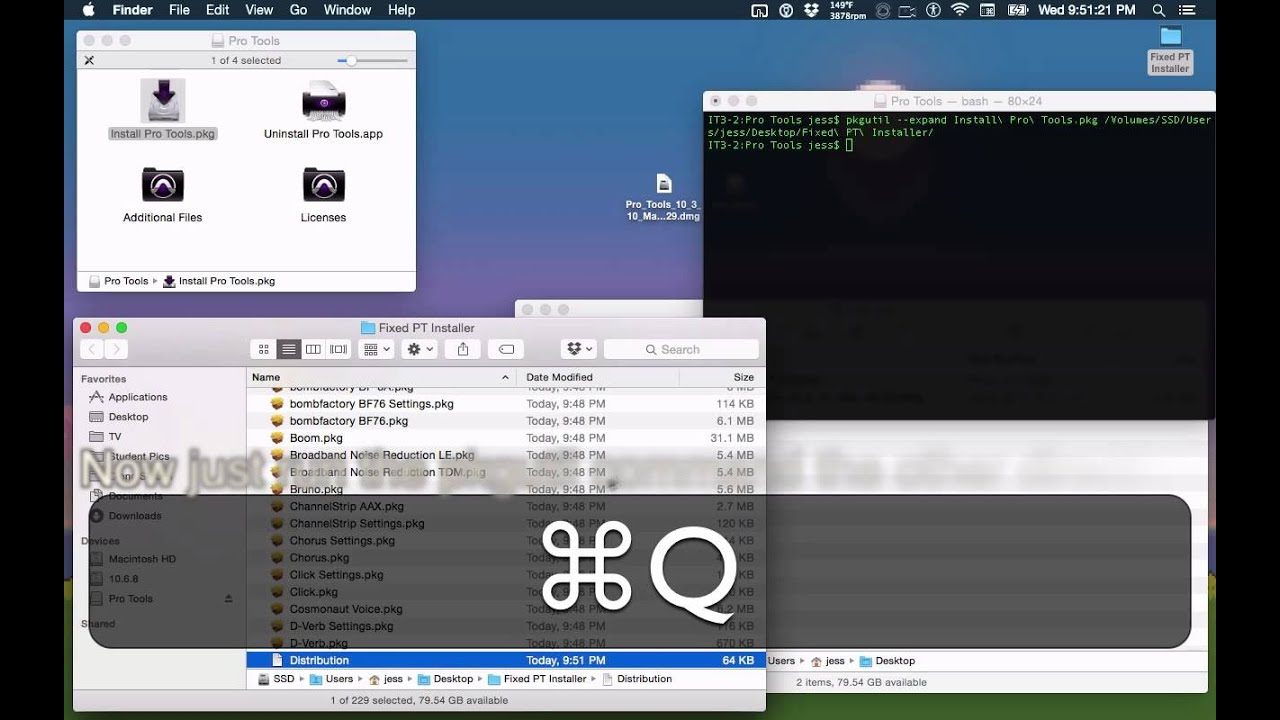Sort by the Size column header

(x=722, y=377)
